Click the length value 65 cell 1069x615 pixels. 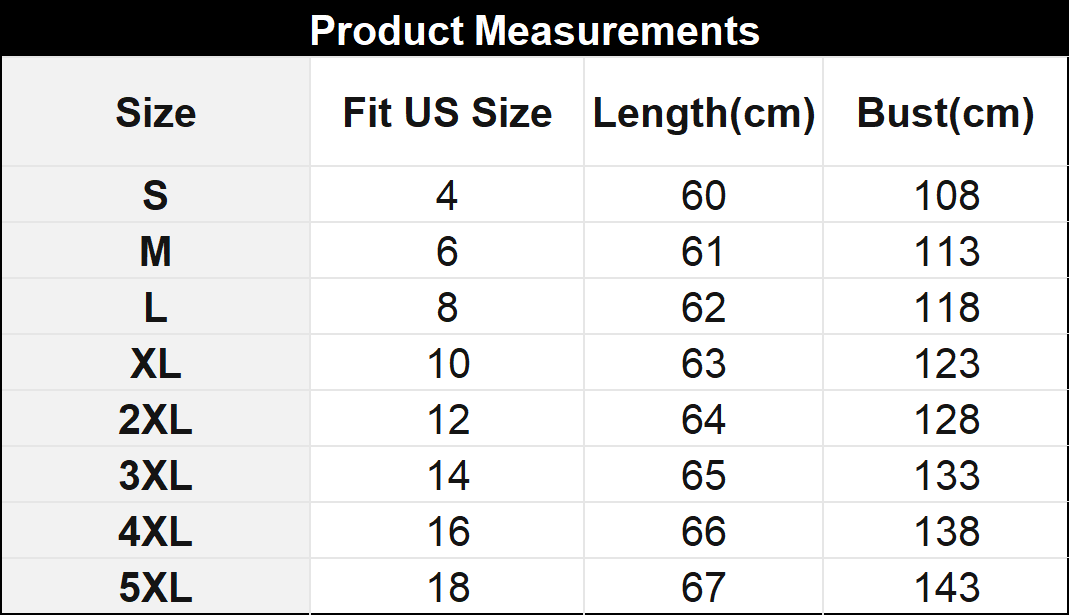pos(703,476)
